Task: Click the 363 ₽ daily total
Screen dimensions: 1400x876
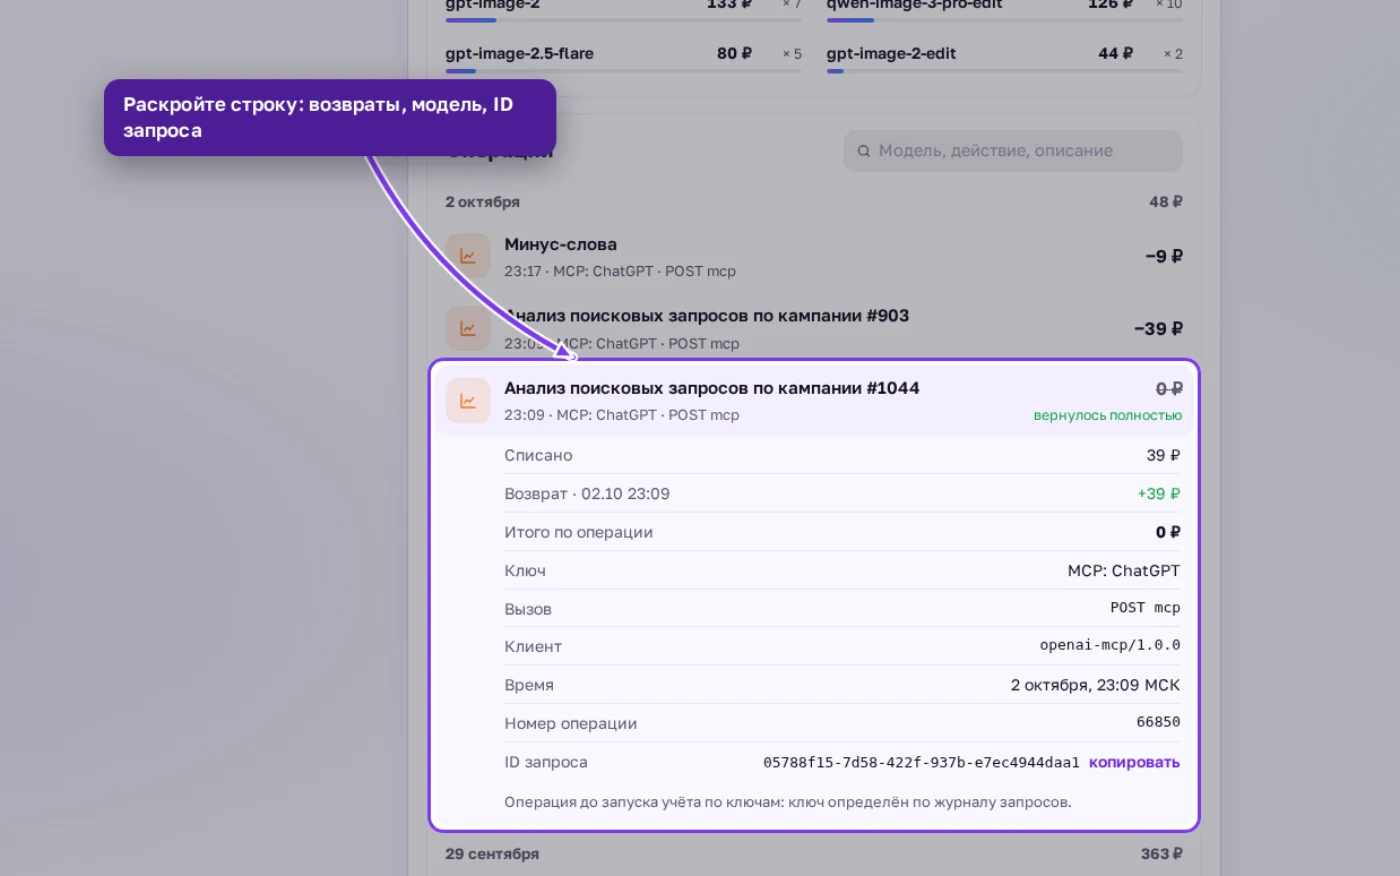Action: click(x=1161, y=854)
